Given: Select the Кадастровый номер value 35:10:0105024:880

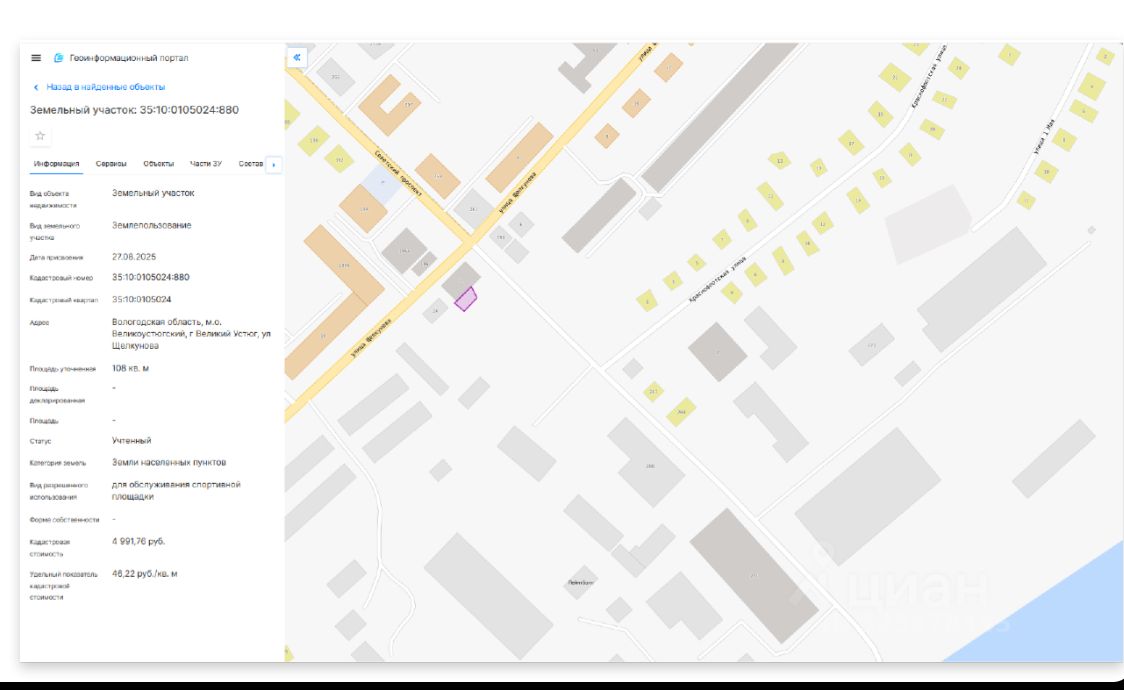Looking at the screenshot, I should point(151,277).
